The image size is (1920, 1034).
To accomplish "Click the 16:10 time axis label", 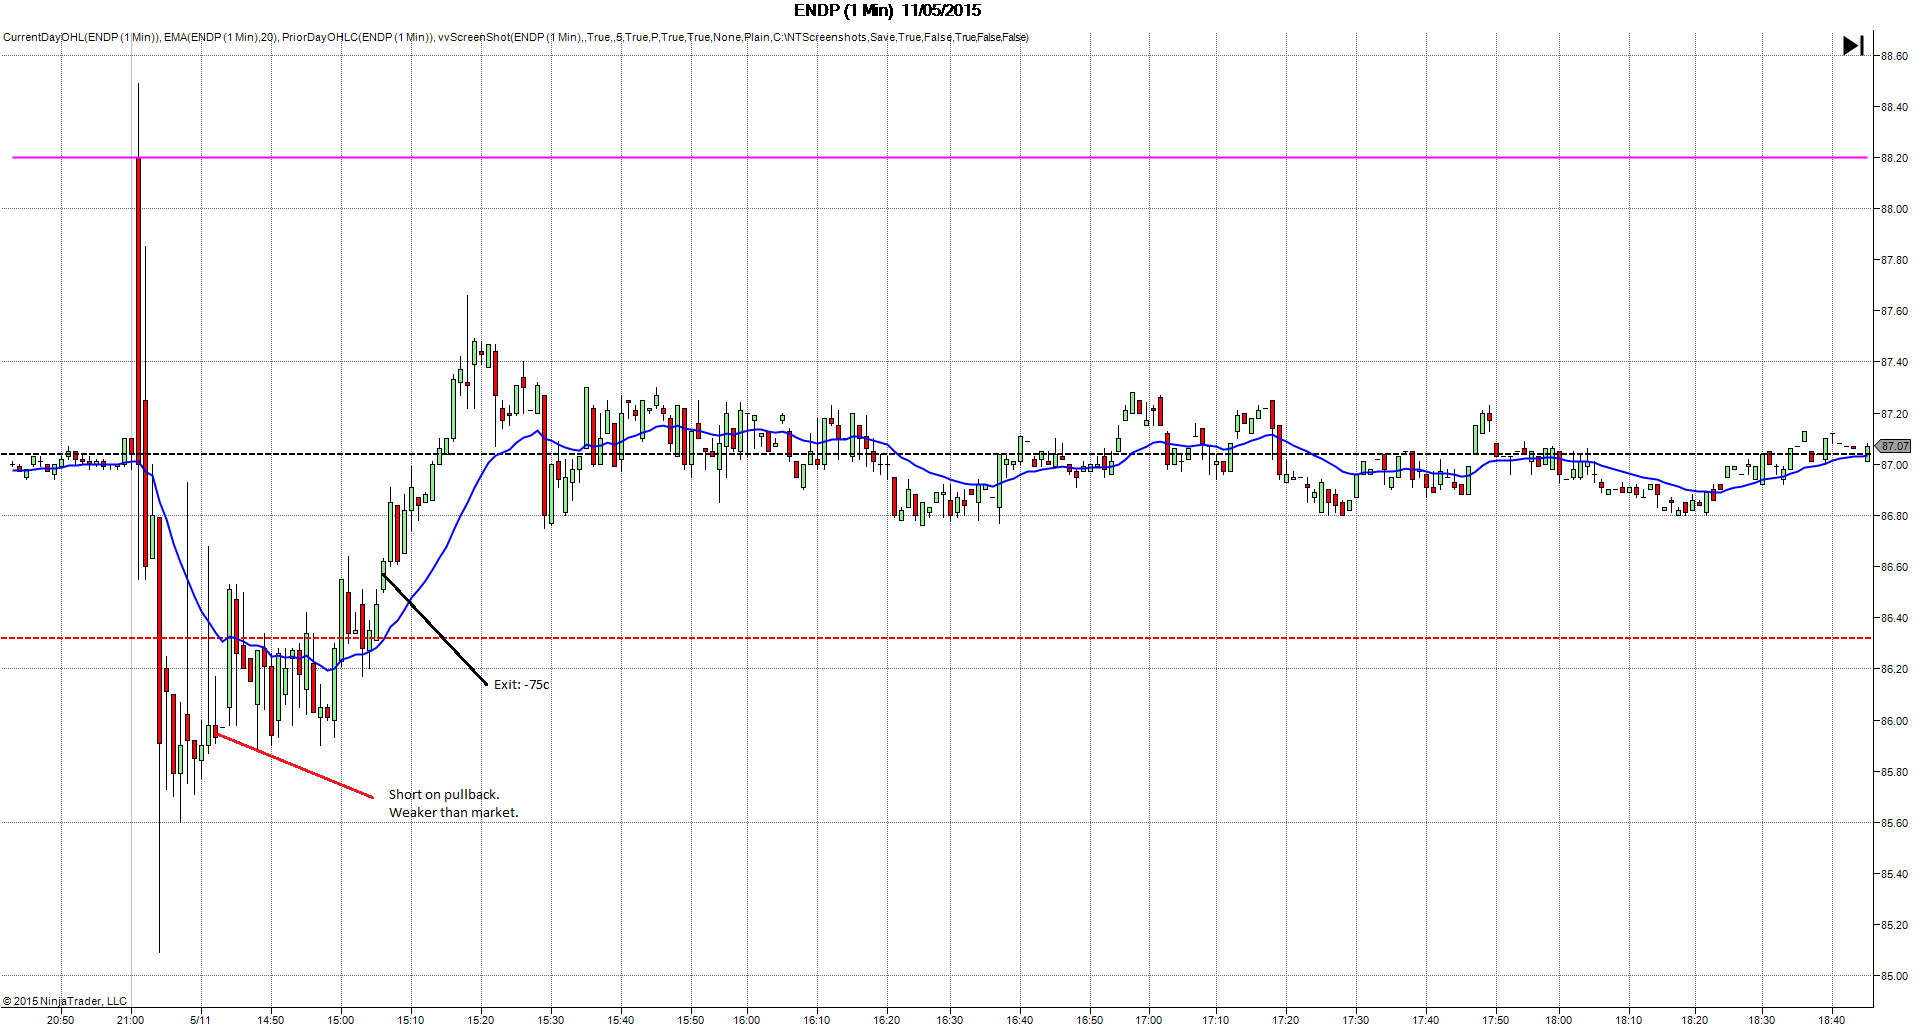I will (816, 1020).
